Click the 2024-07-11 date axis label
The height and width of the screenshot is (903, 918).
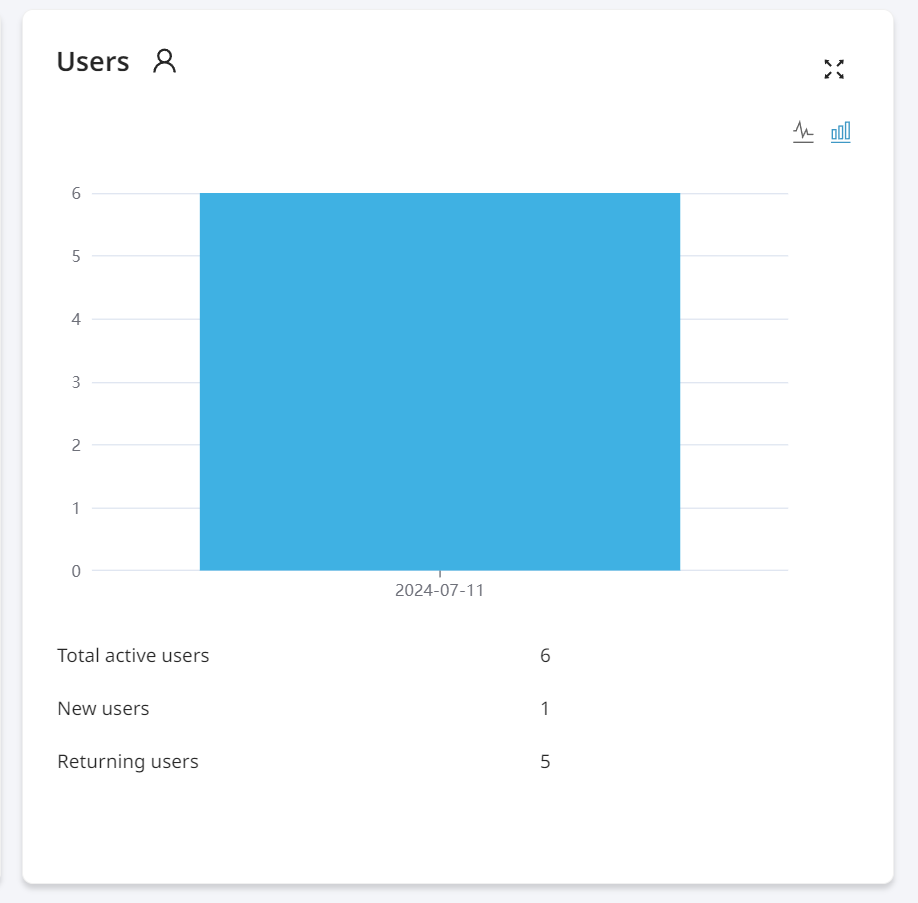point(439,590)
